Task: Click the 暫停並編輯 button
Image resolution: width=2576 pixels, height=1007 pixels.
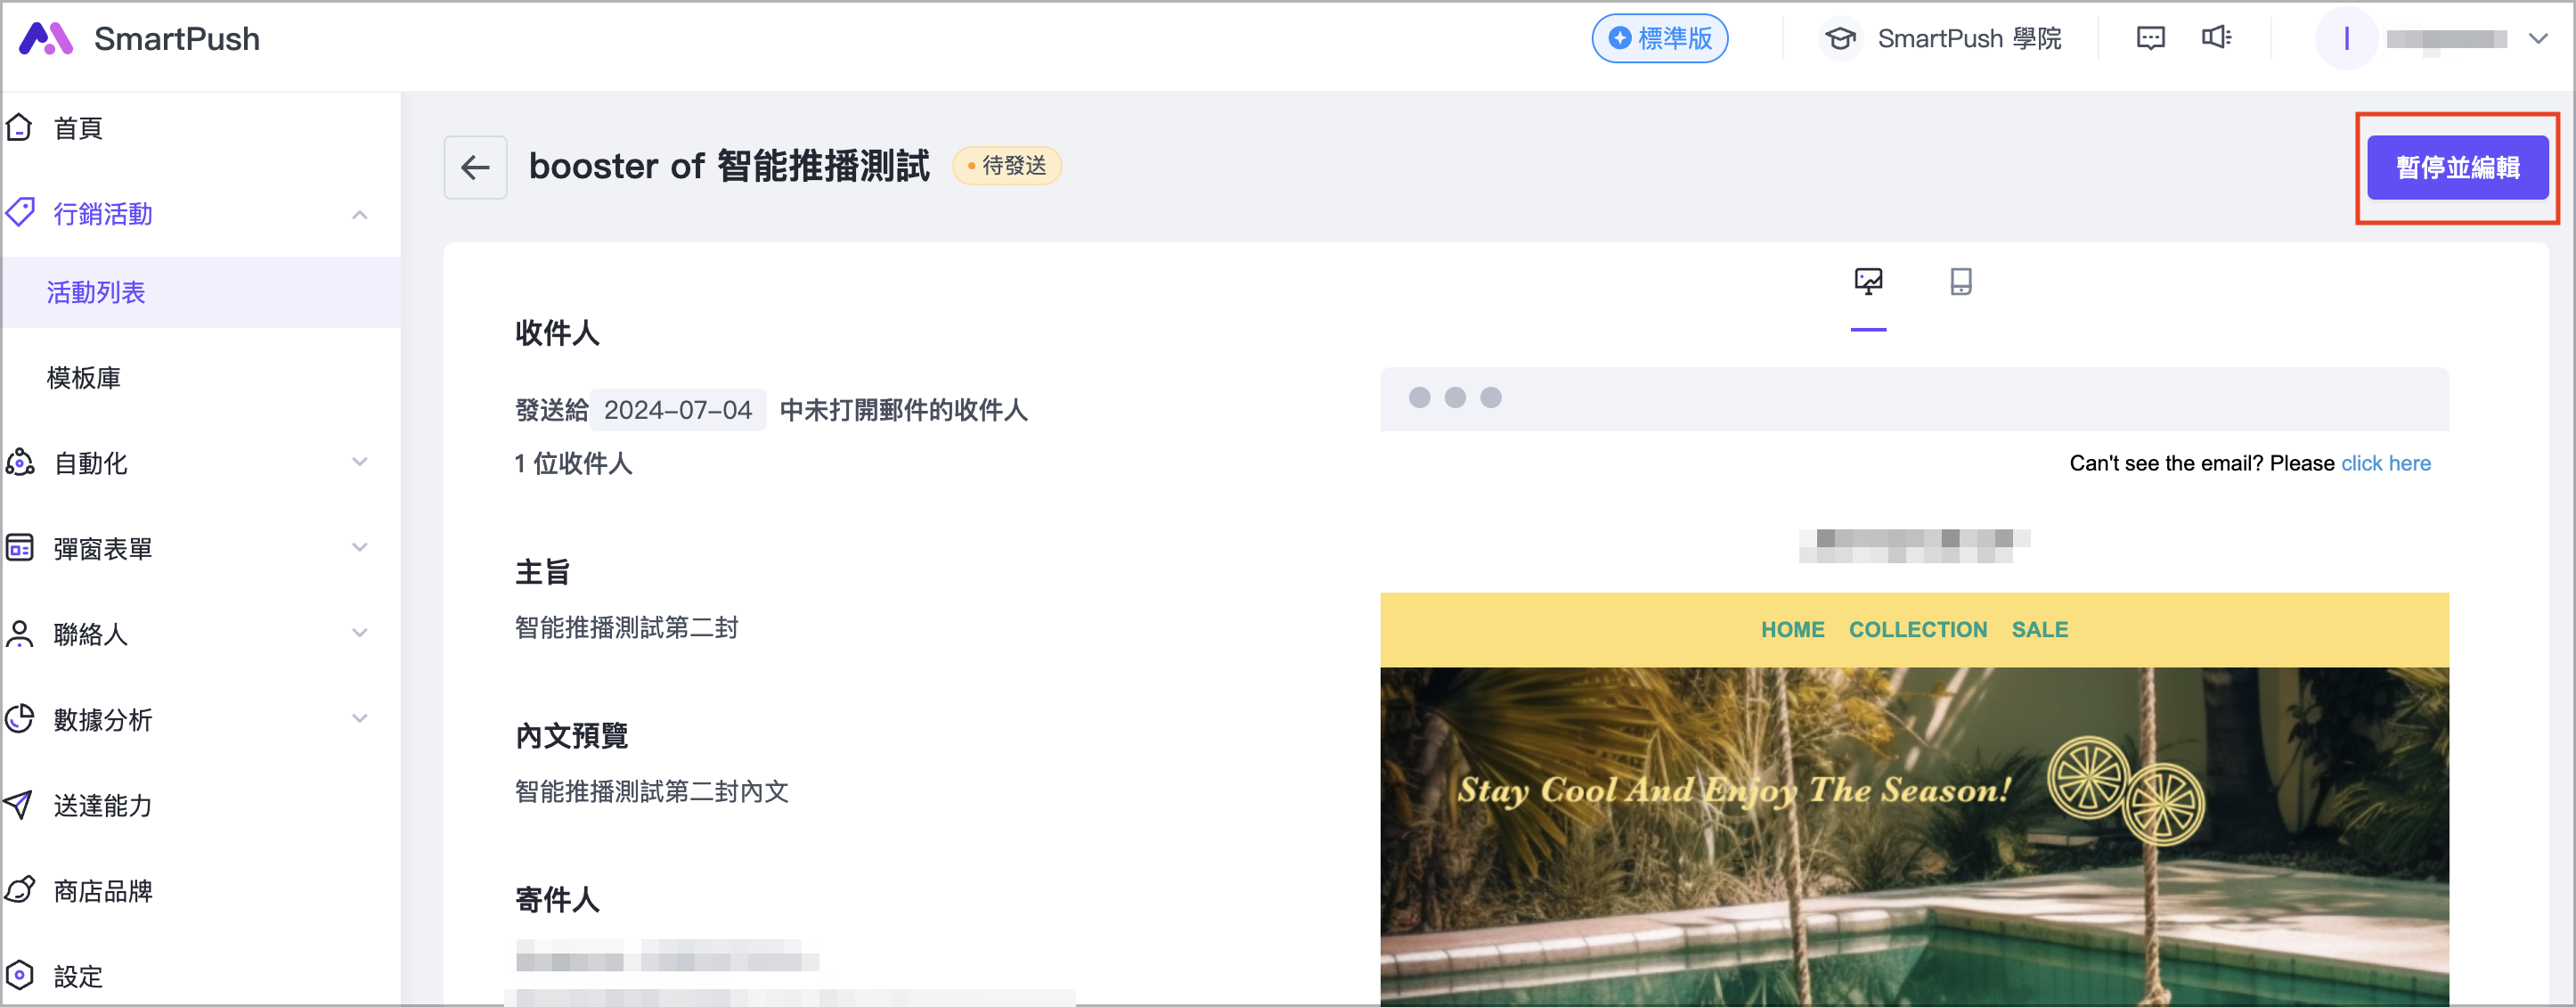Action: [2457, 167]
